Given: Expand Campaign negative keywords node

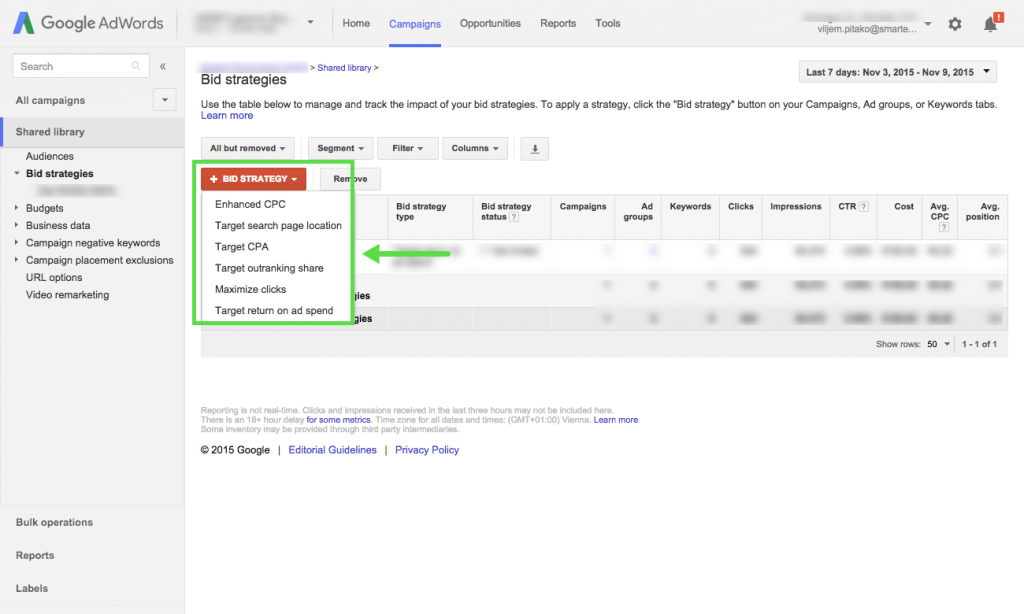Looking at the screenshot, I should 17,242.
